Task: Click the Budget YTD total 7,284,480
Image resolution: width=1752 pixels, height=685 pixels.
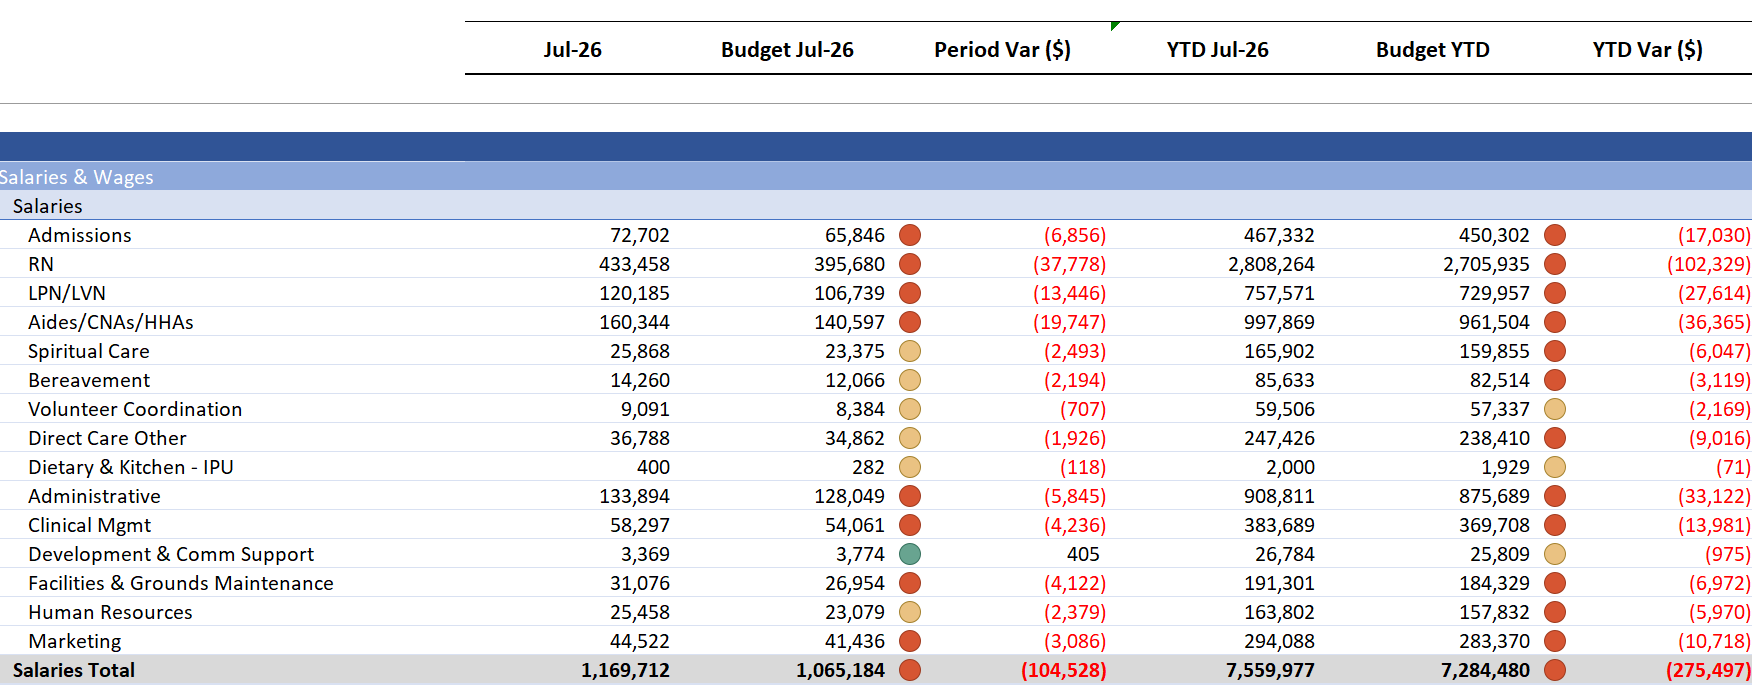Action: (1485, 670)
